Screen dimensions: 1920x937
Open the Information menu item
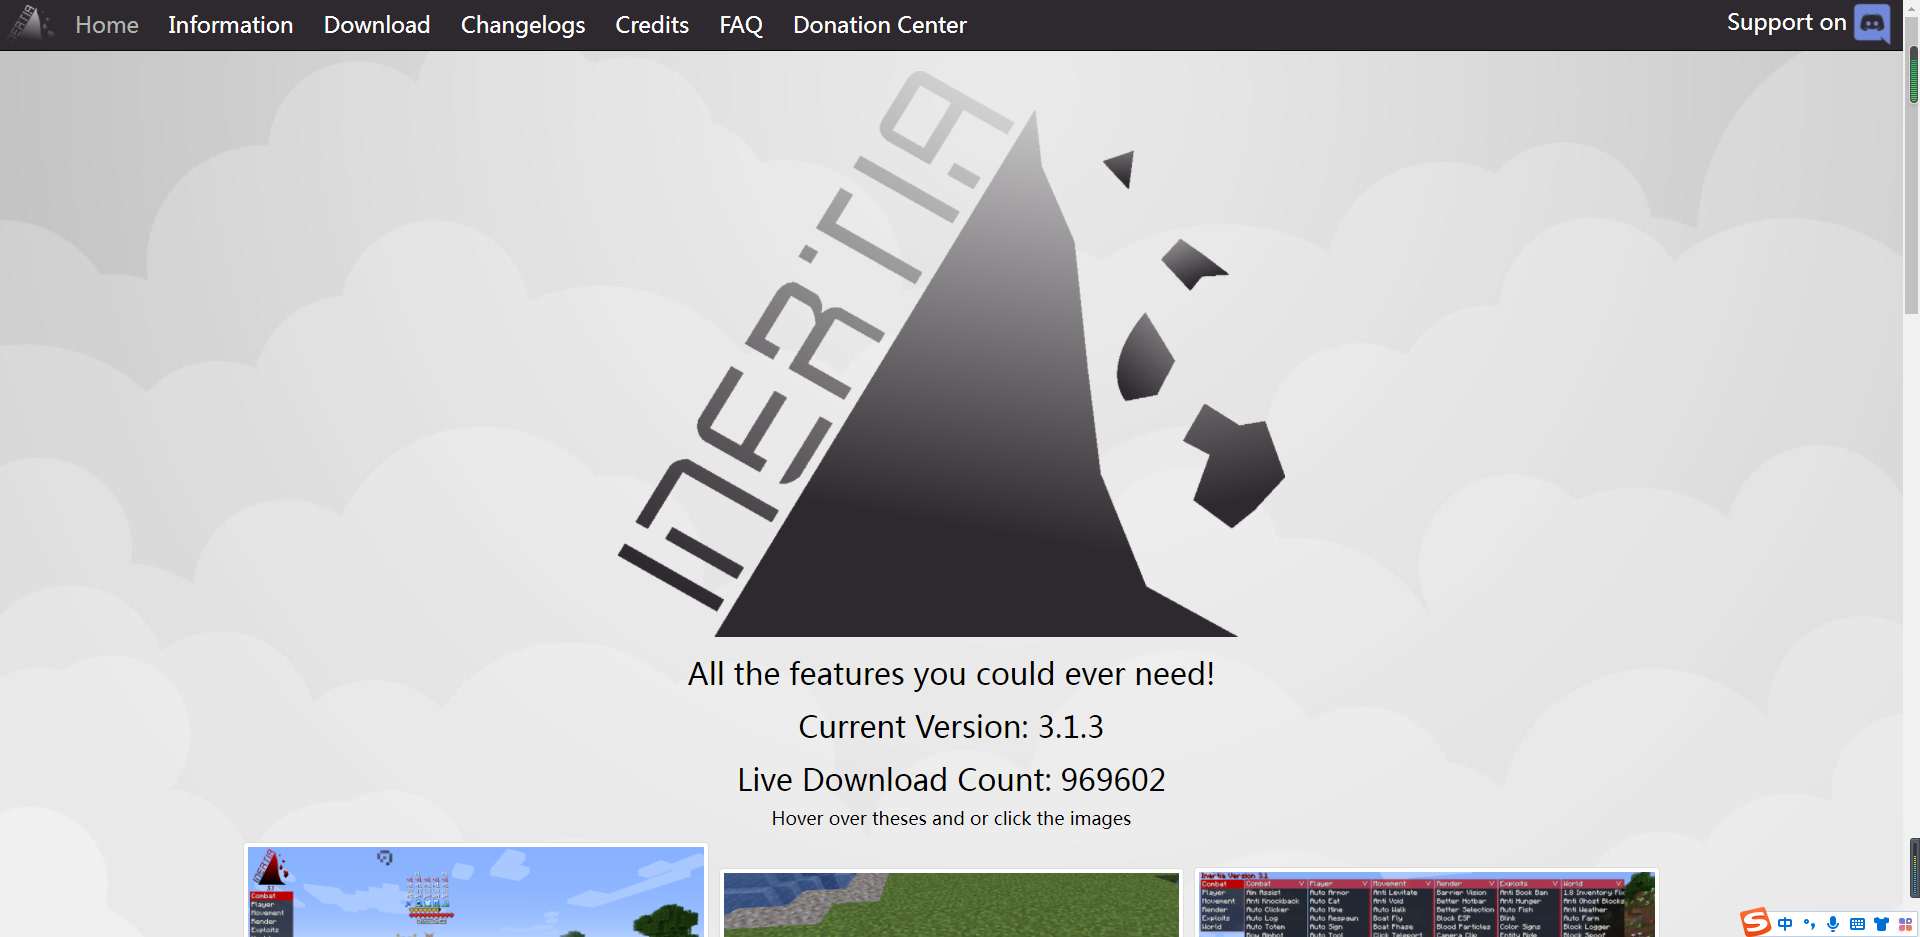pyautogui.click(x=230, y=24)
